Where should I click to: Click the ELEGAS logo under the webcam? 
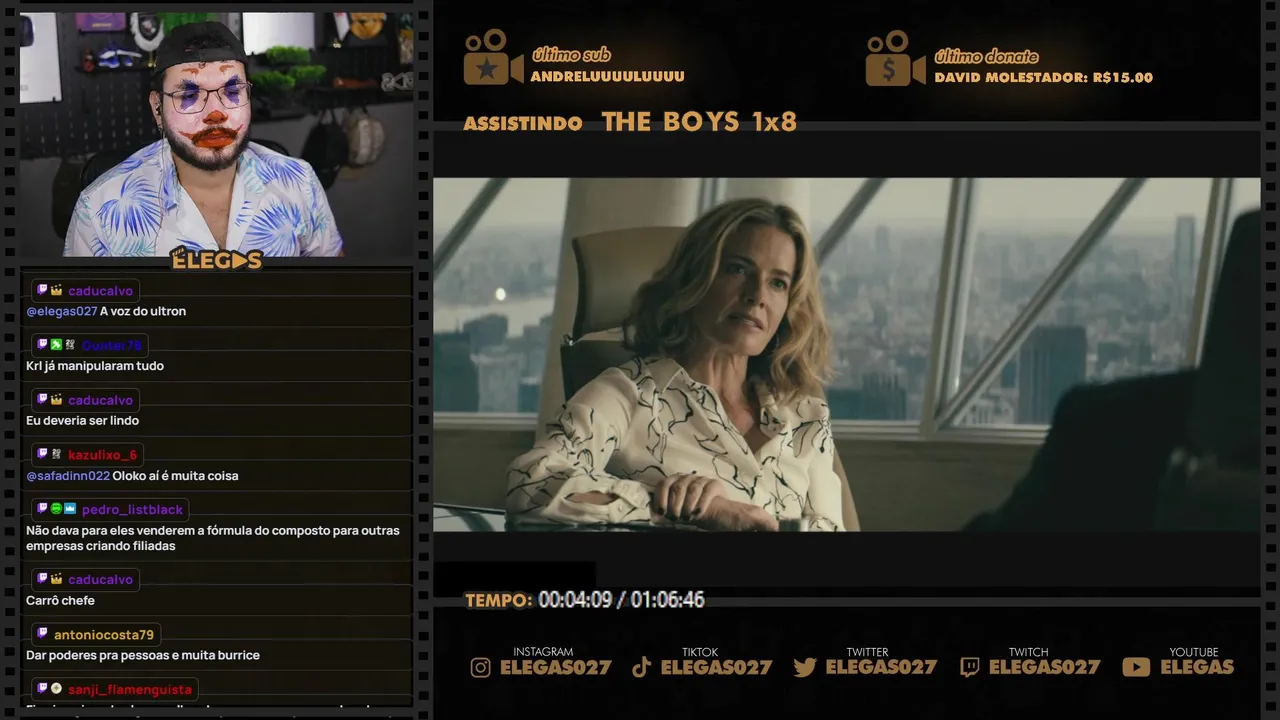pos(216,259)
